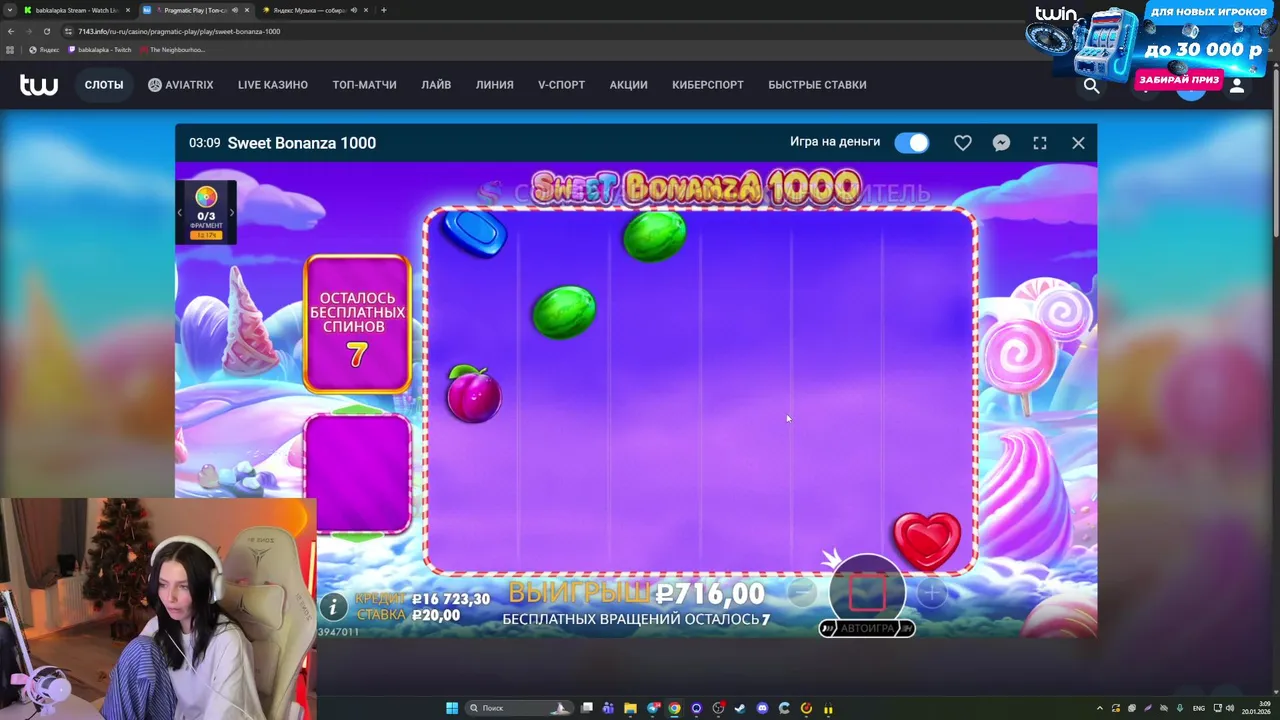Open ТОП-МАТЧИ in navigation
The width and height of the screenshot is (1280, 720).
(364, 85)
